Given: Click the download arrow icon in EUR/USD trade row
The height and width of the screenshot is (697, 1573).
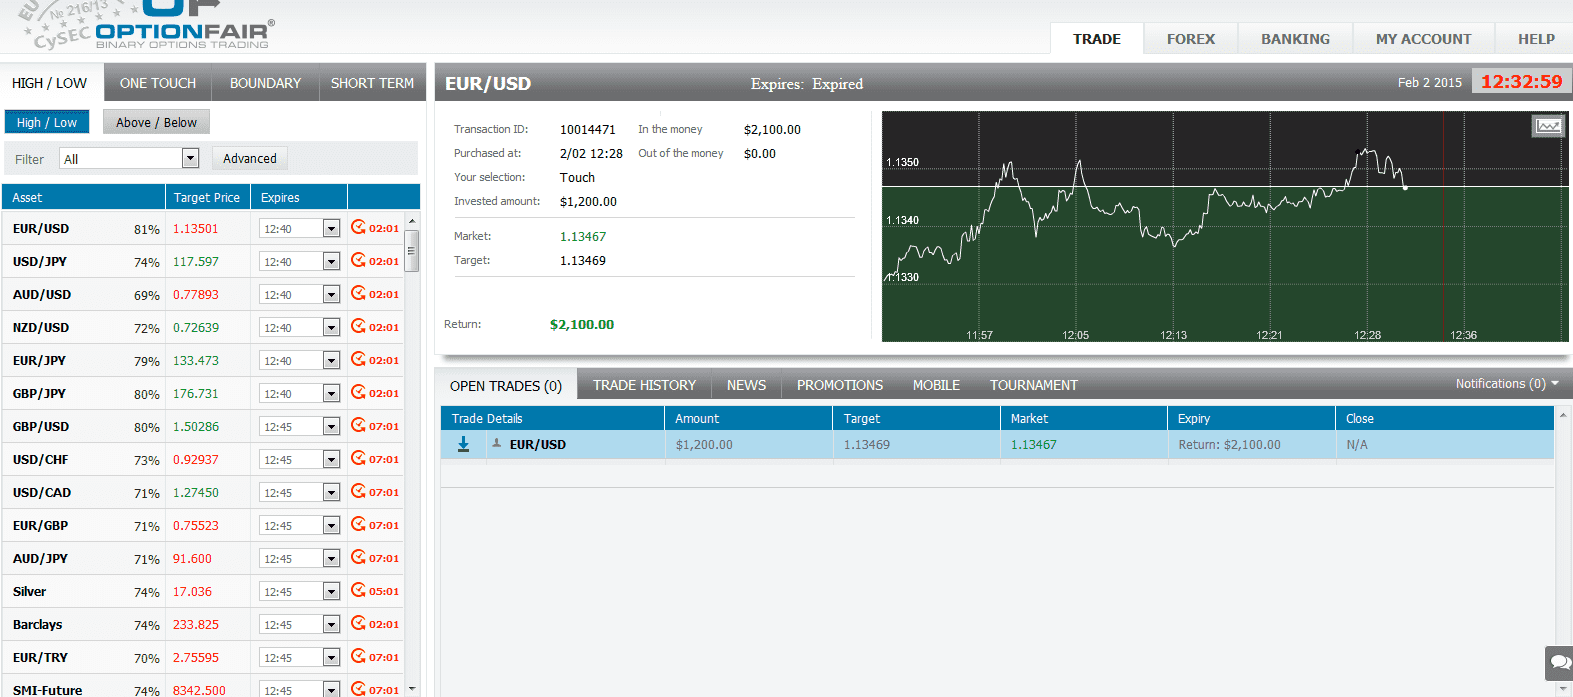Looking at the screenshot, I should click(x=463, y=445).
